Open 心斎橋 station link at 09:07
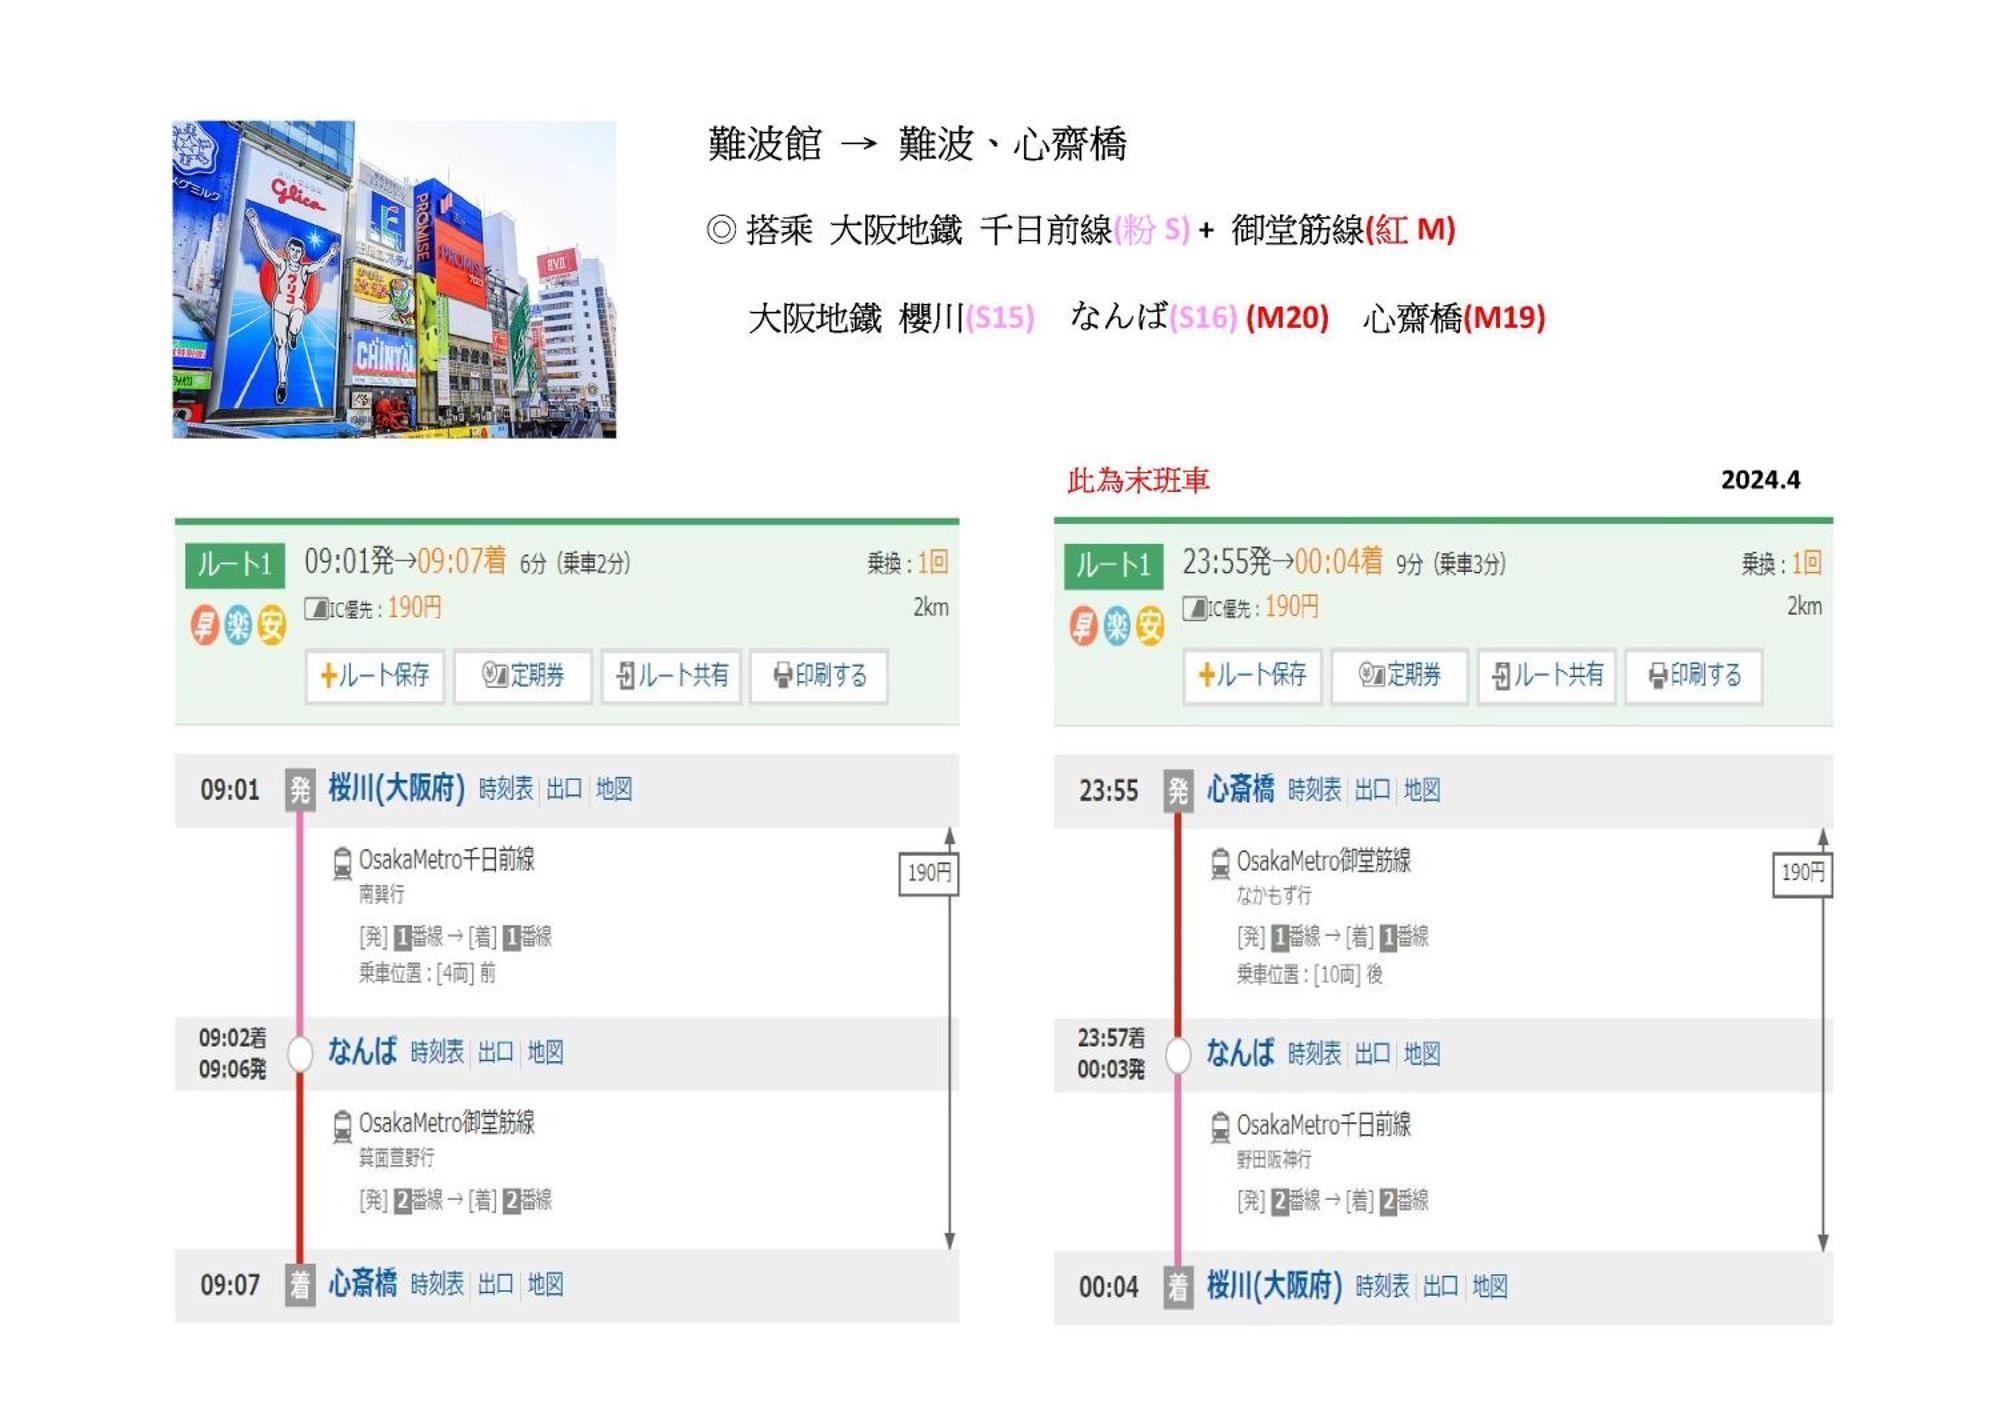Image resolution: width=2000 pixels, height=1413 pixels. coord(363,1283)
